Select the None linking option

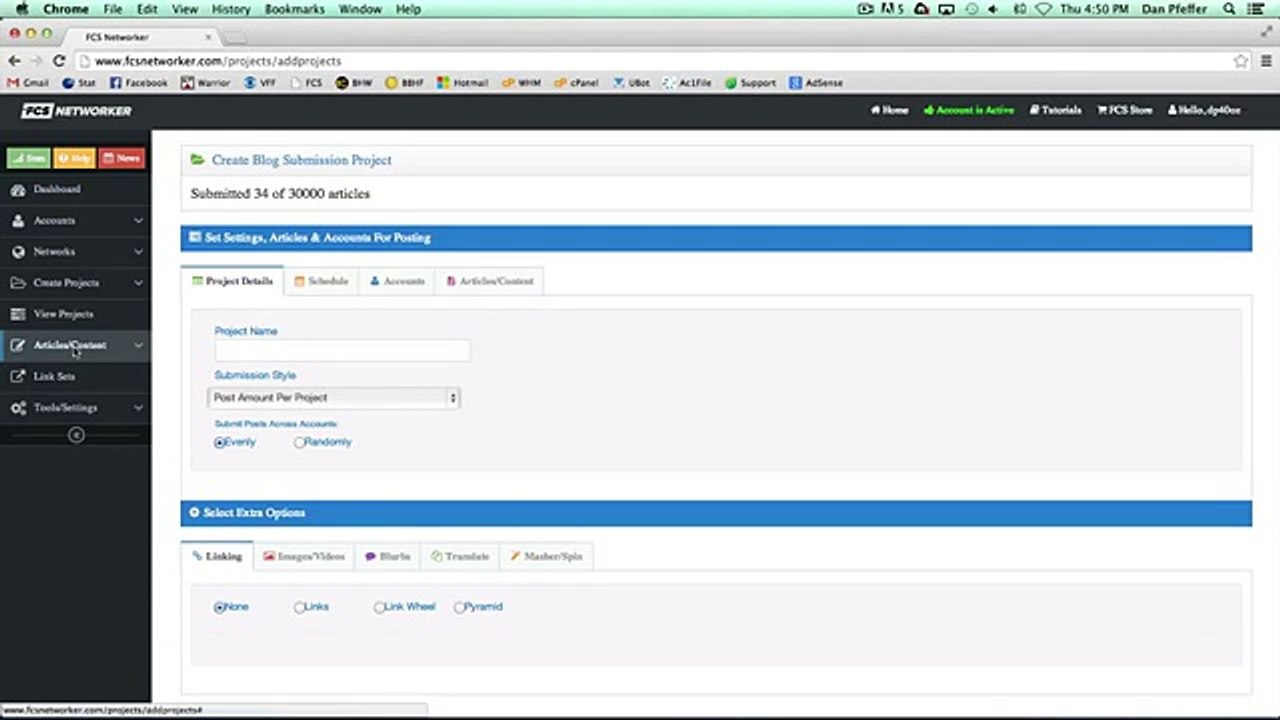[x=219, y=607]
